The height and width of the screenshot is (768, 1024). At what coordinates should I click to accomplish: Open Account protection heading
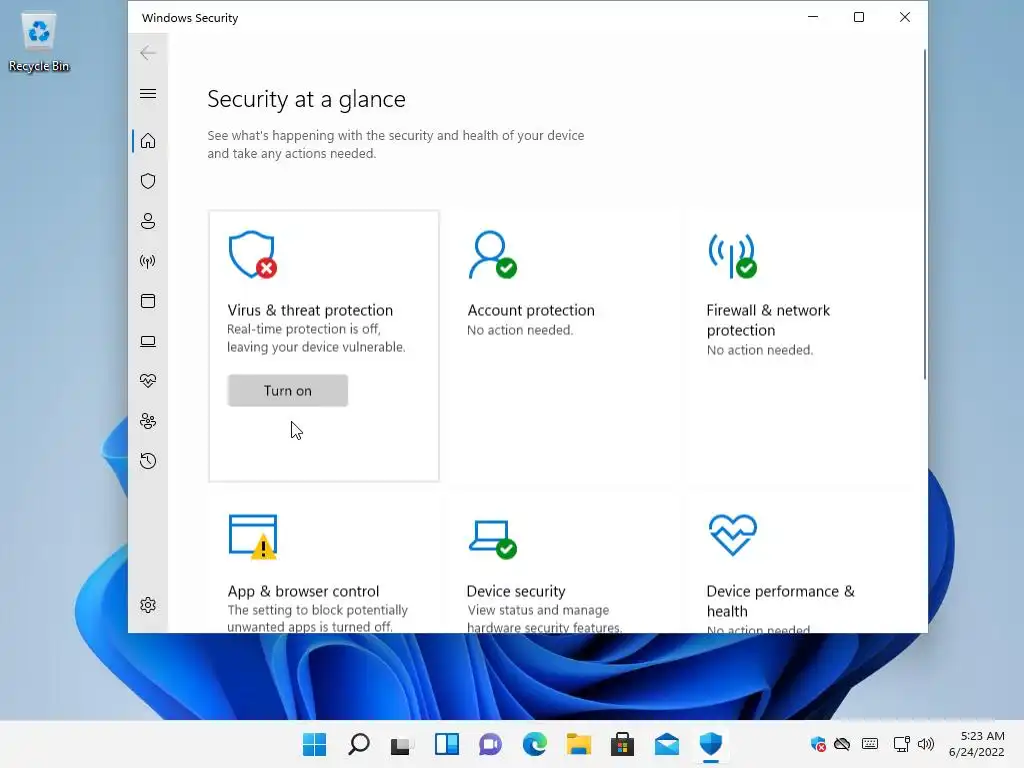[531, 310]
